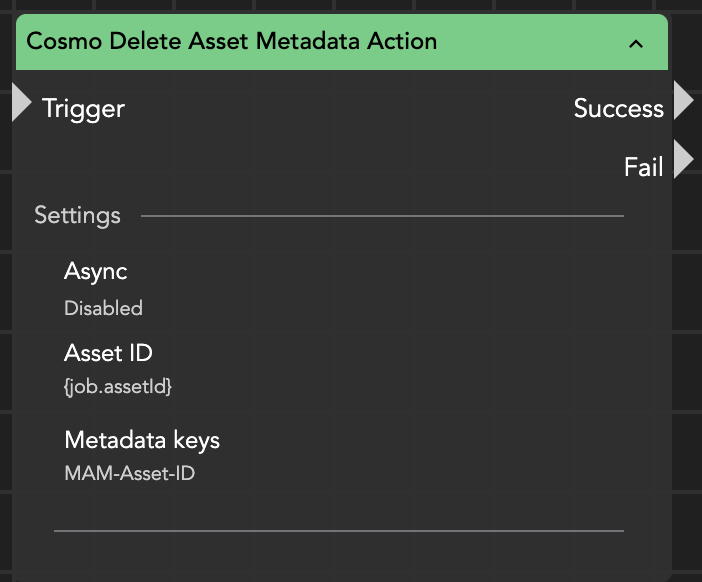Click the Success output port arrow
Viewport: 702px width, 582px height.
coord(683,101)
